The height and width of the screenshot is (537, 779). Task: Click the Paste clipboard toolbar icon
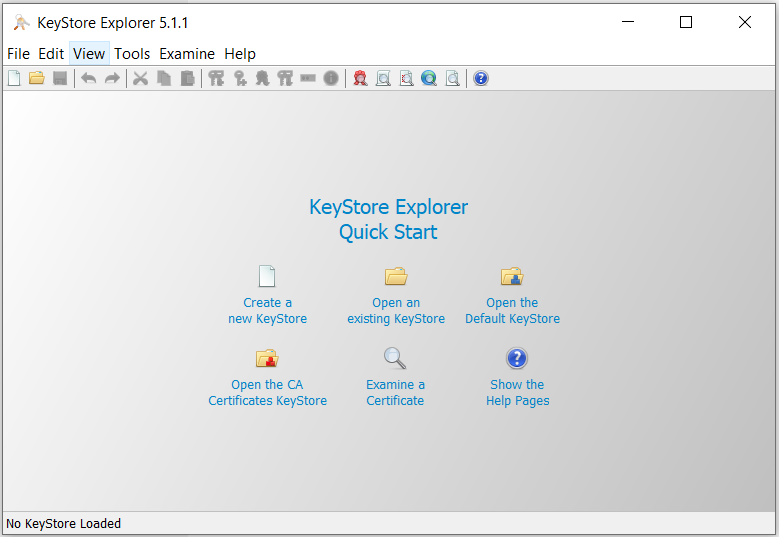187,78
